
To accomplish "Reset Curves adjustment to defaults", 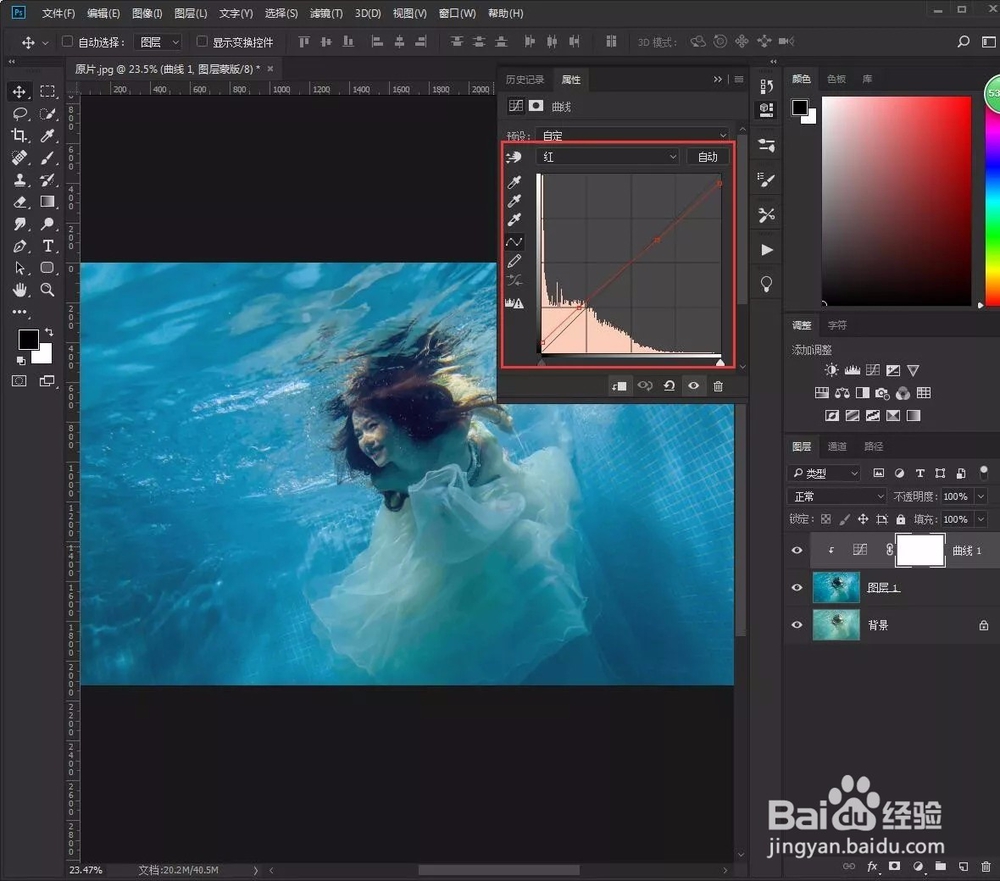I will coord(669,386).
